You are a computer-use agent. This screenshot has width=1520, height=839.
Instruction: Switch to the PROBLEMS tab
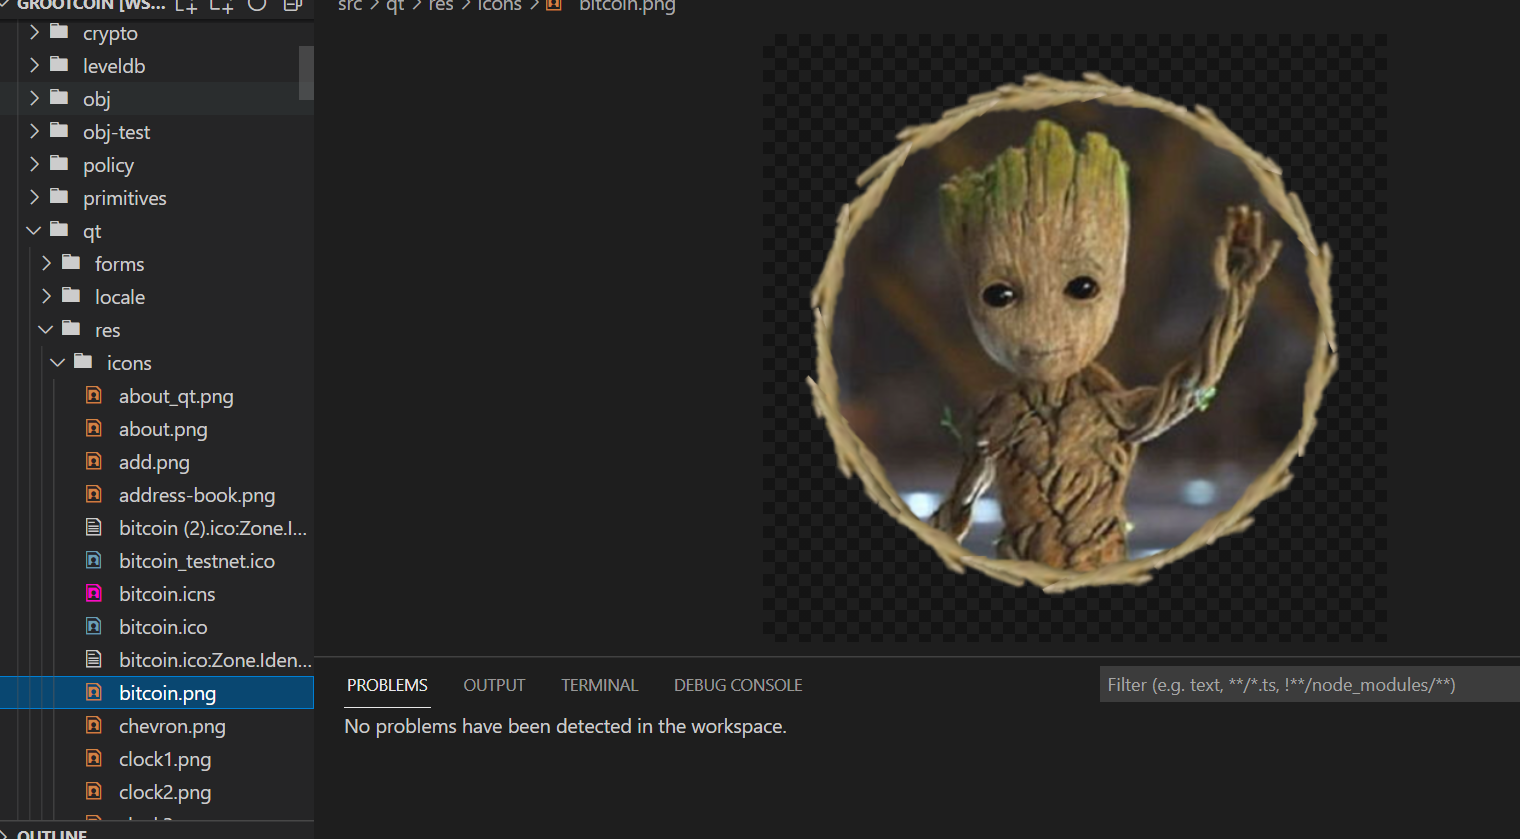click(387, 685)
